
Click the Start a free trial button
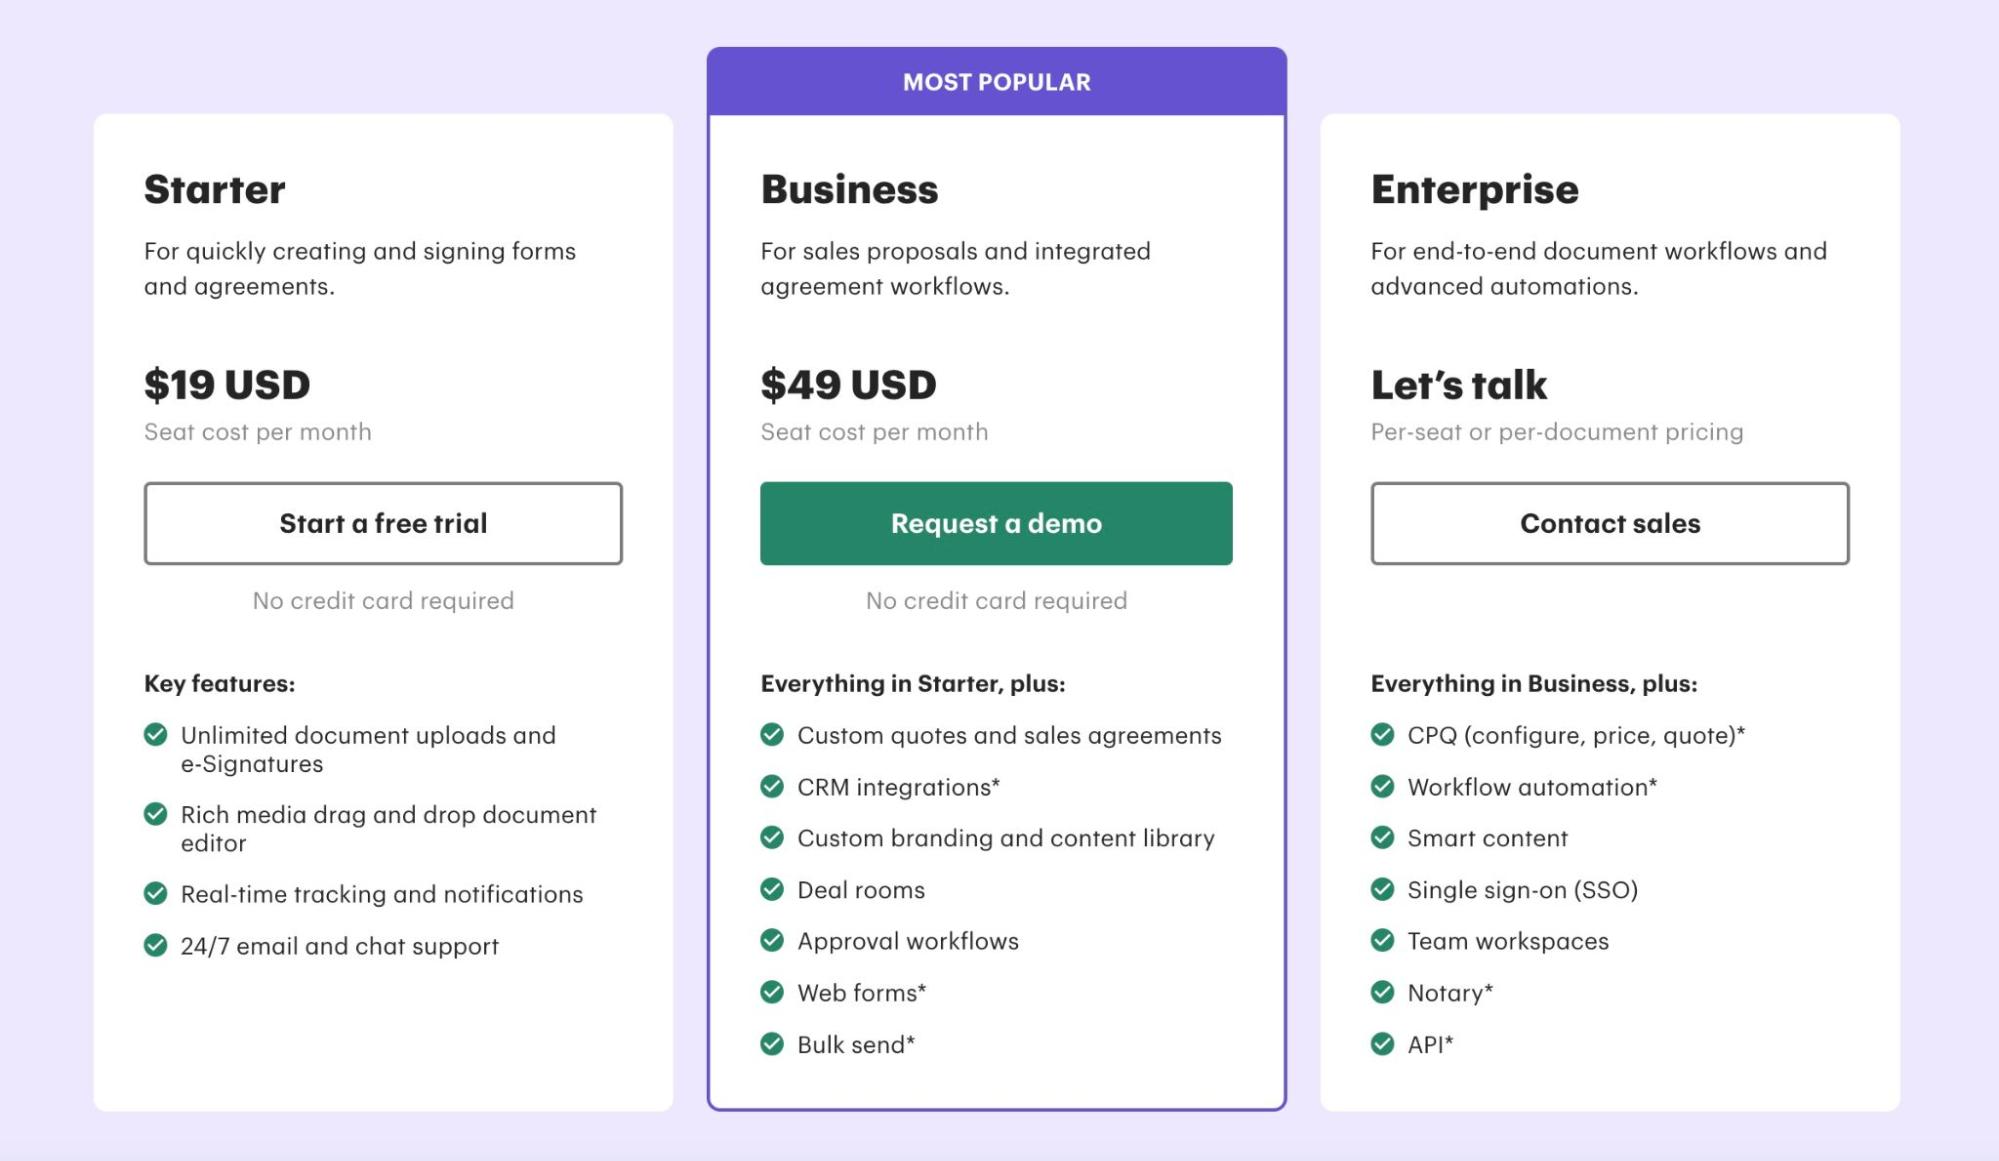click(x=383, y=524)
